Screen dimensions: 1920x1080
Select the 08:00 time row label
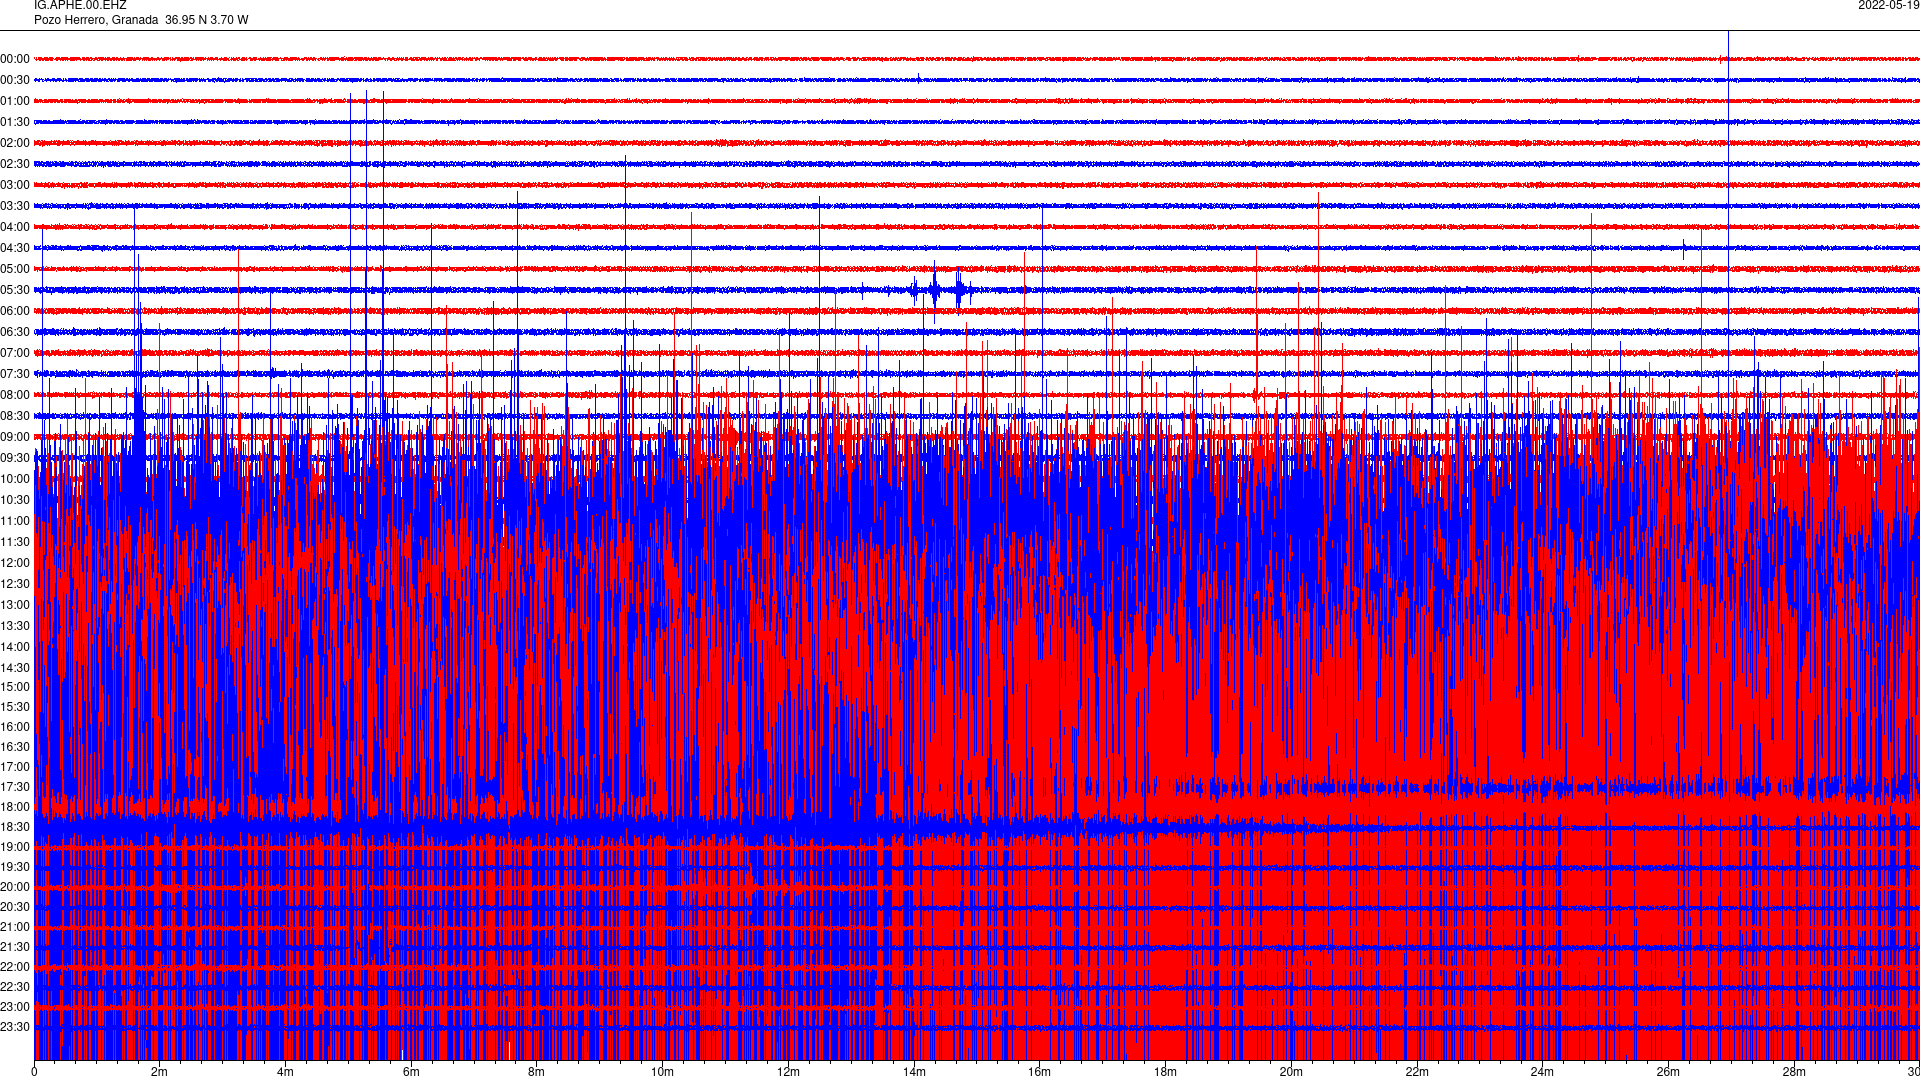pos(15,395)
